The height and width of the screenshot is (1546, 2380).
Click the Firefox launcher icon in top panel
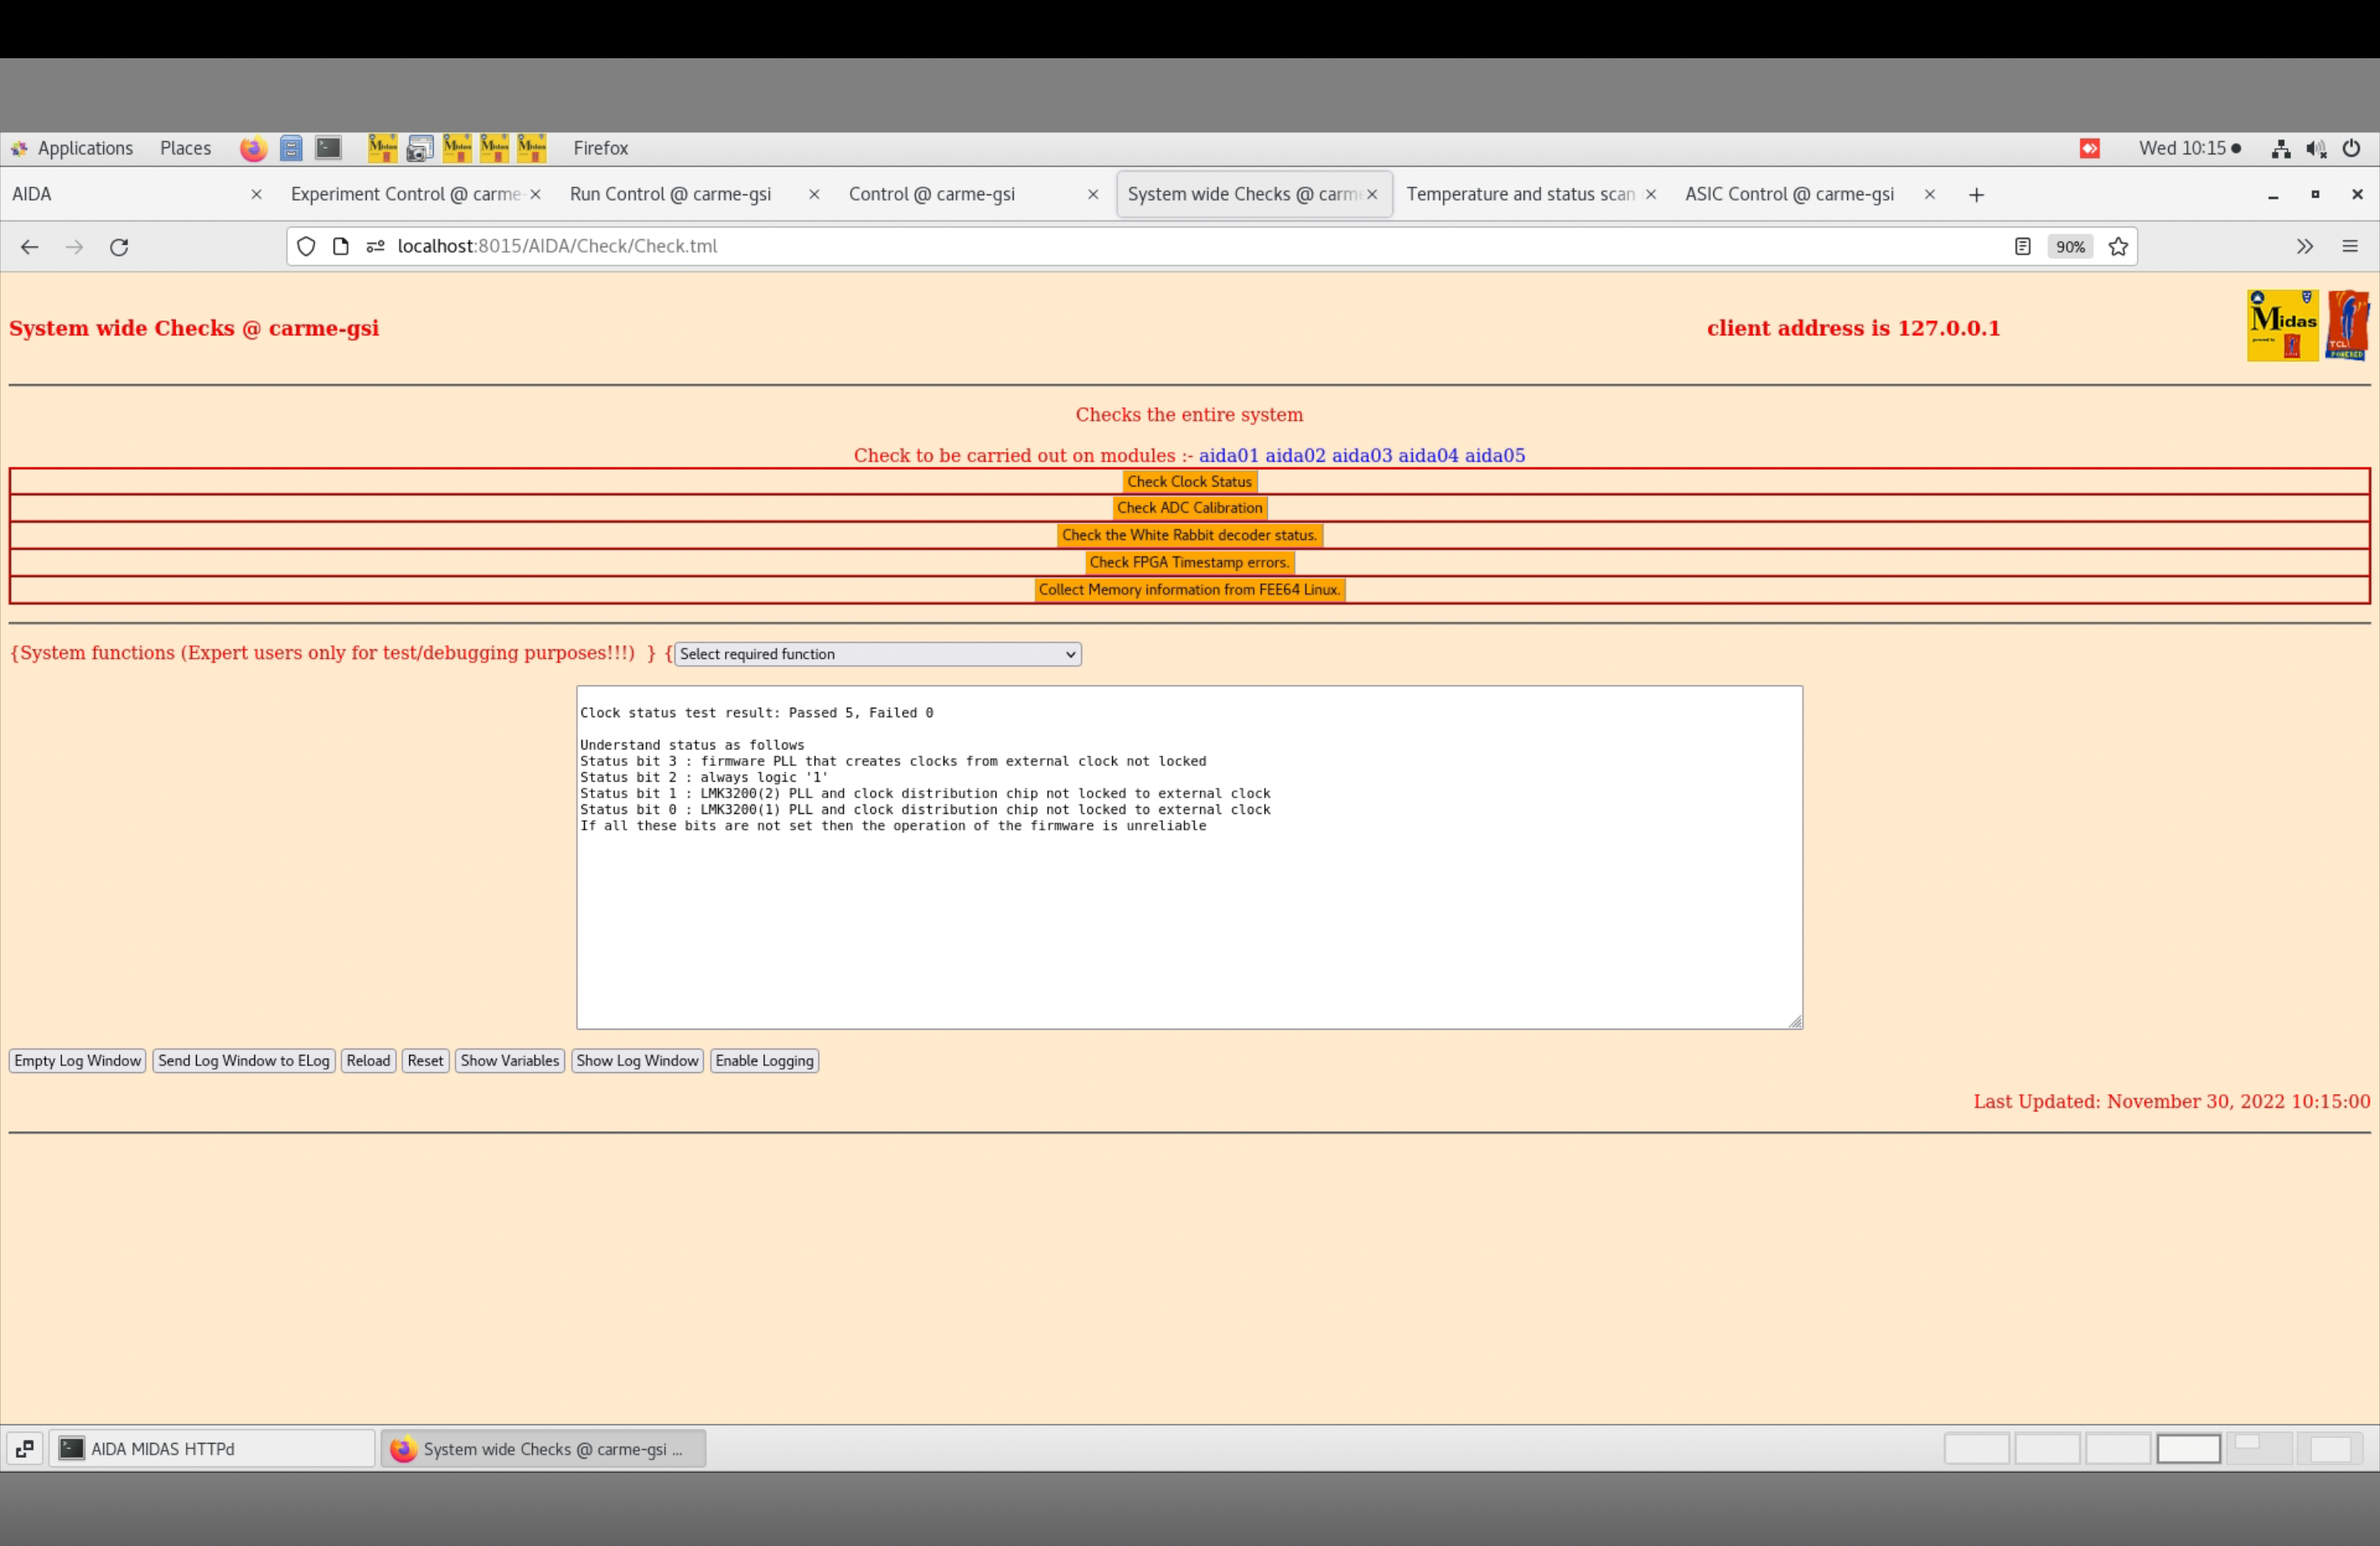click(253, 149)
